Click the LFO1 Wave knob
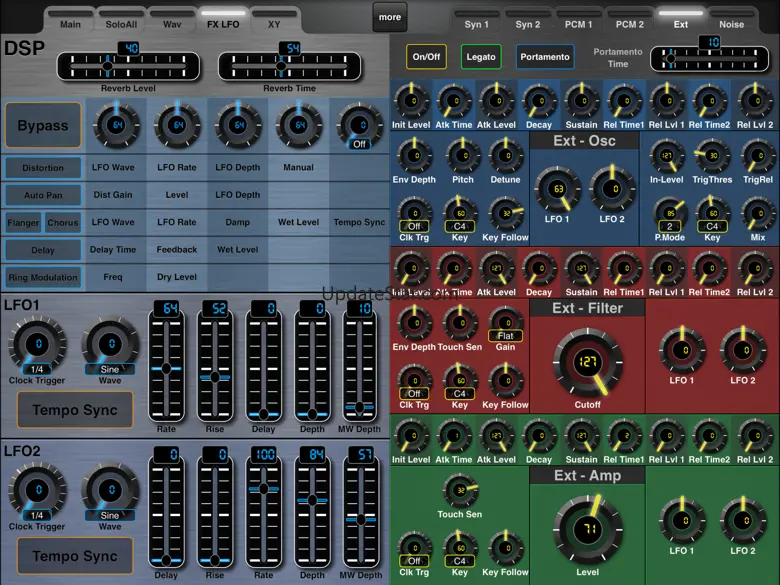Image resolution: width=780 pixels, height=585 pixels. [x=110, y=344]
